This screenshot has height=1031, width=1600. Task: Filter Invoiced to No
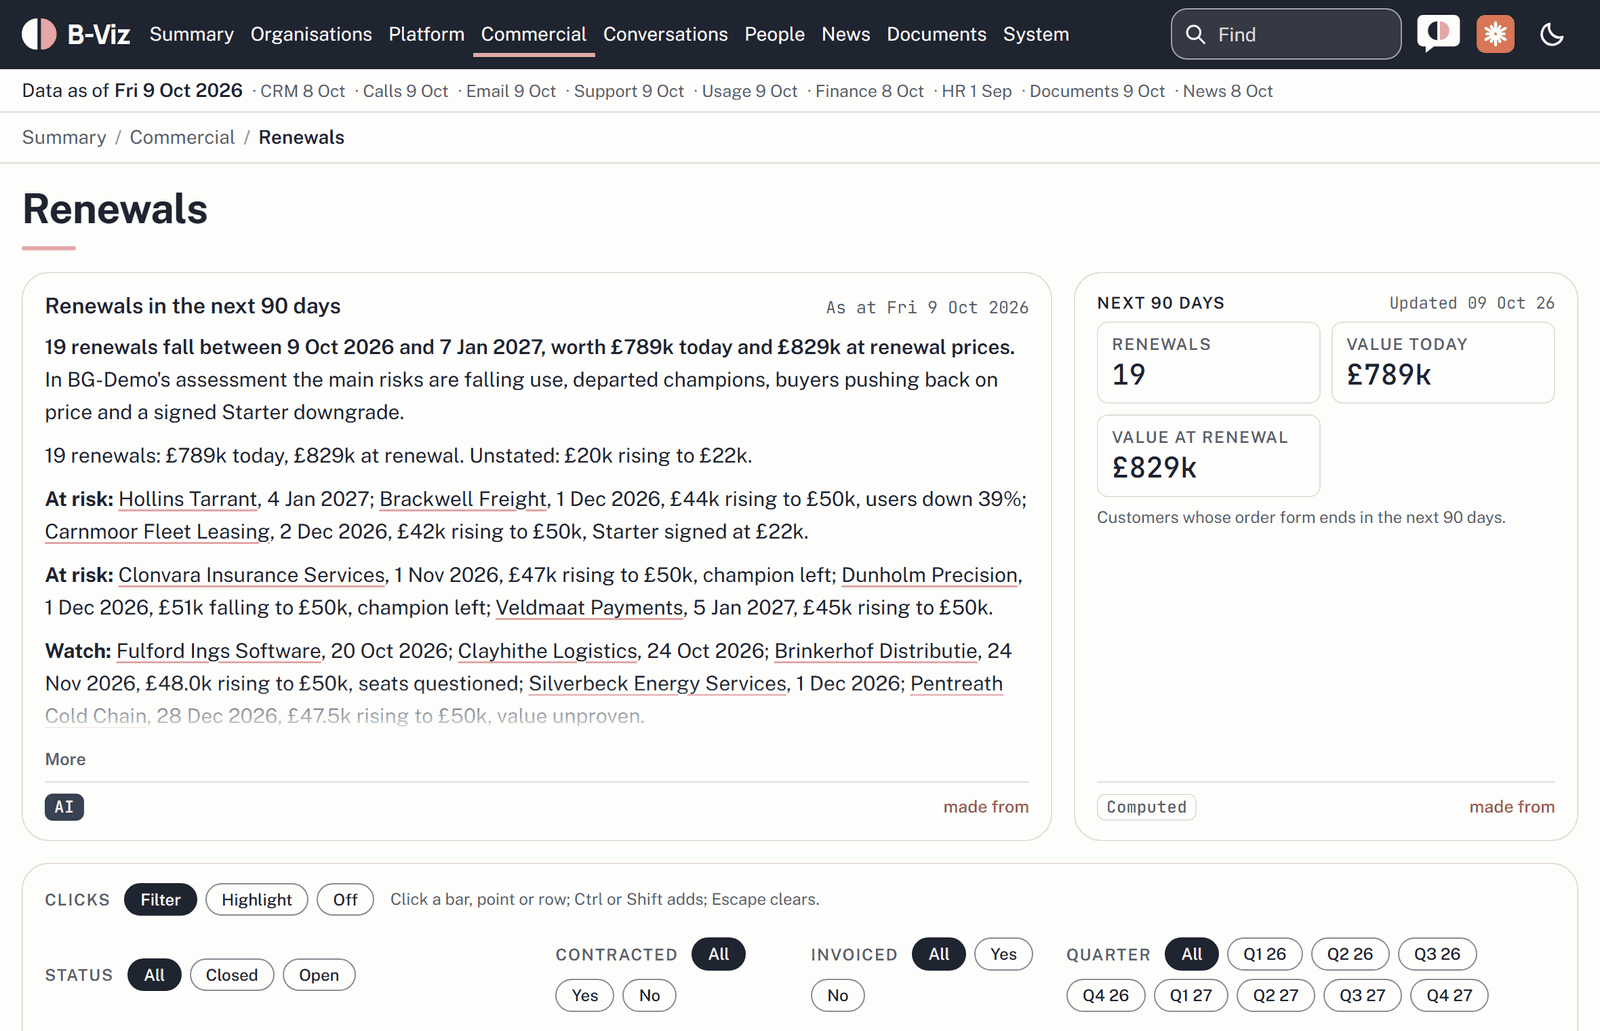coord(838,995)
